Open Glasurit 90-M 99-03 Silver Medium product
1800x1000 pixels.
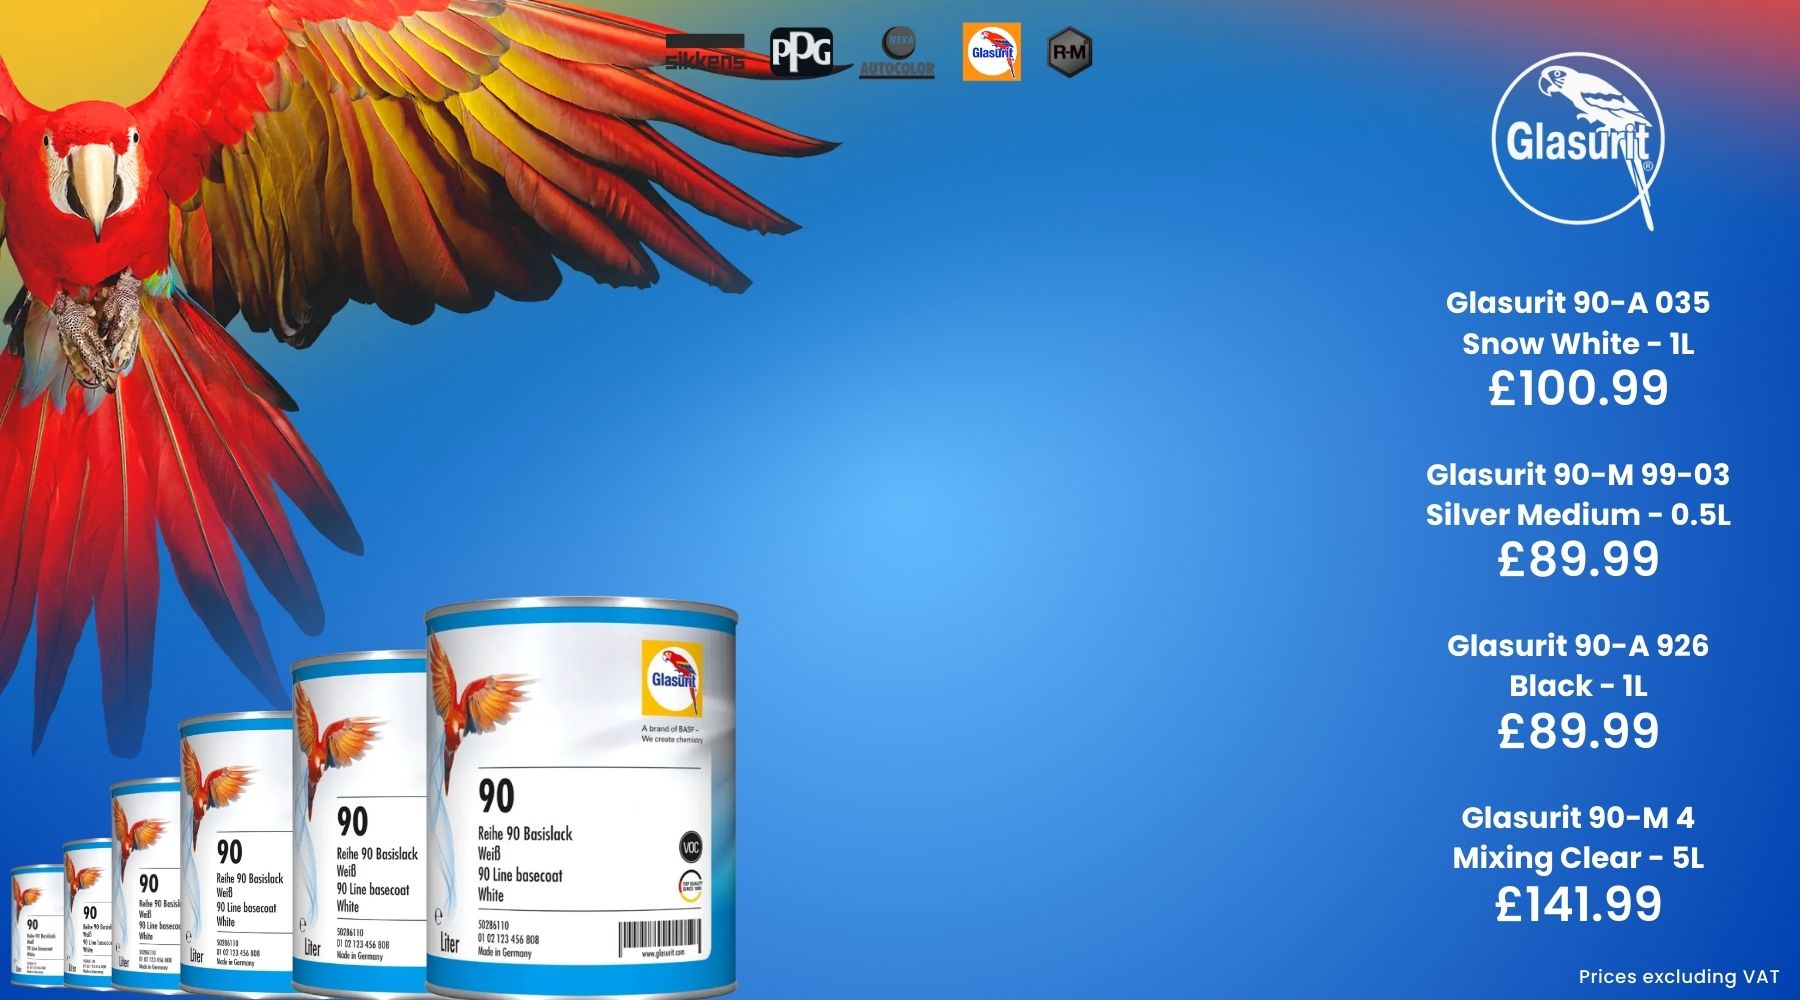1577,494
